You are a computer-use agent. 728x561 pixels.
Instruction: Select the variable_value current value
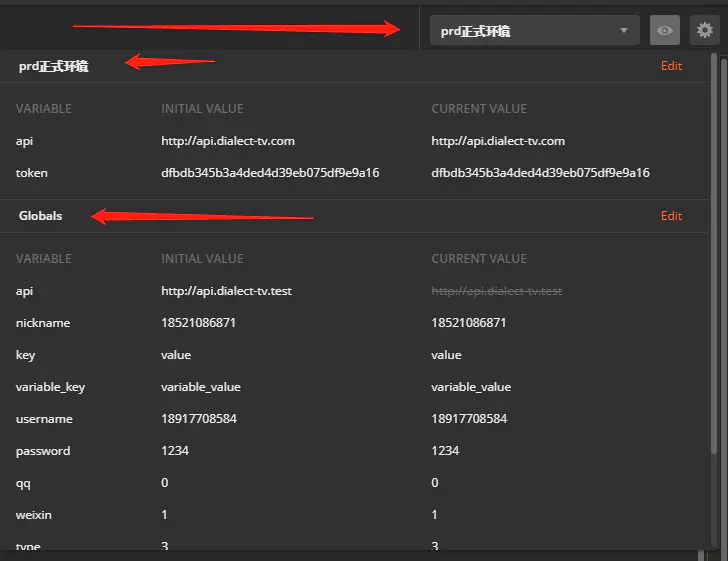[x=471, y=387]
